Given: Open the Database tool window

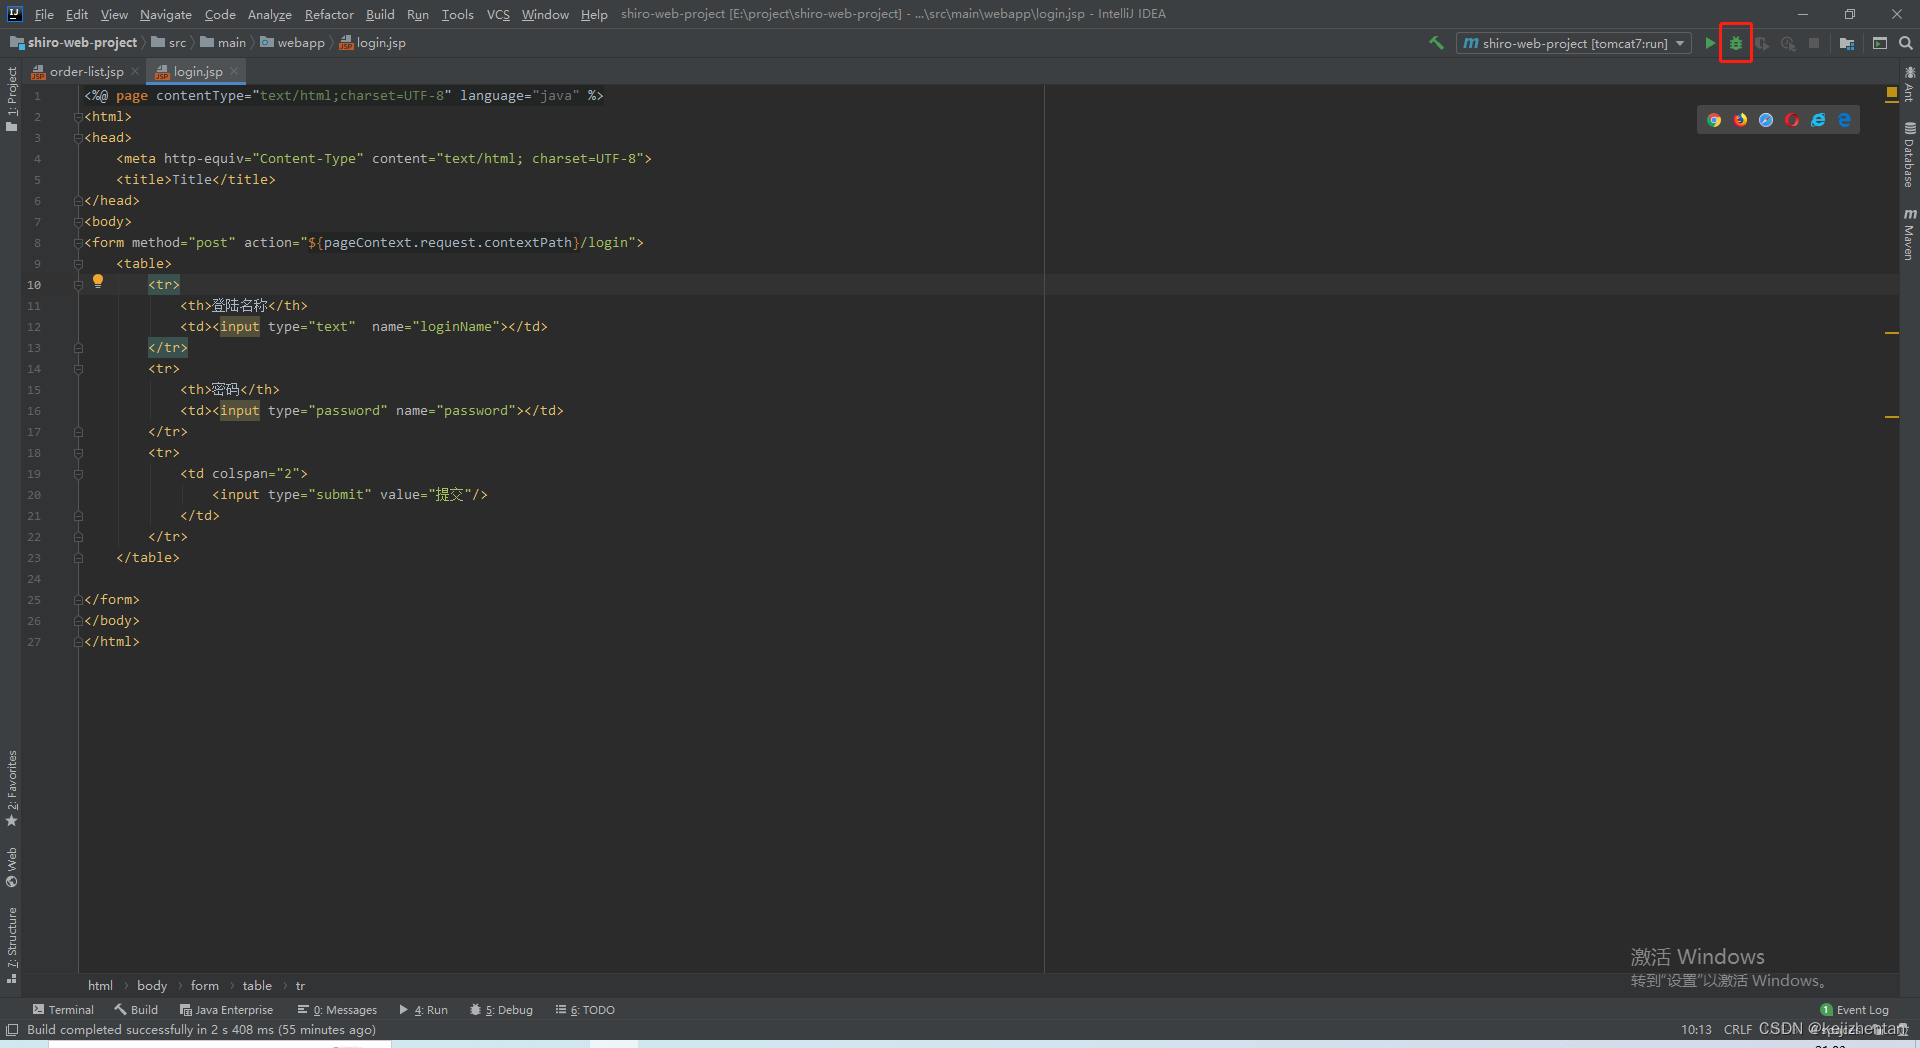Looking at the screenshot, I should (x=1909, y=155).
